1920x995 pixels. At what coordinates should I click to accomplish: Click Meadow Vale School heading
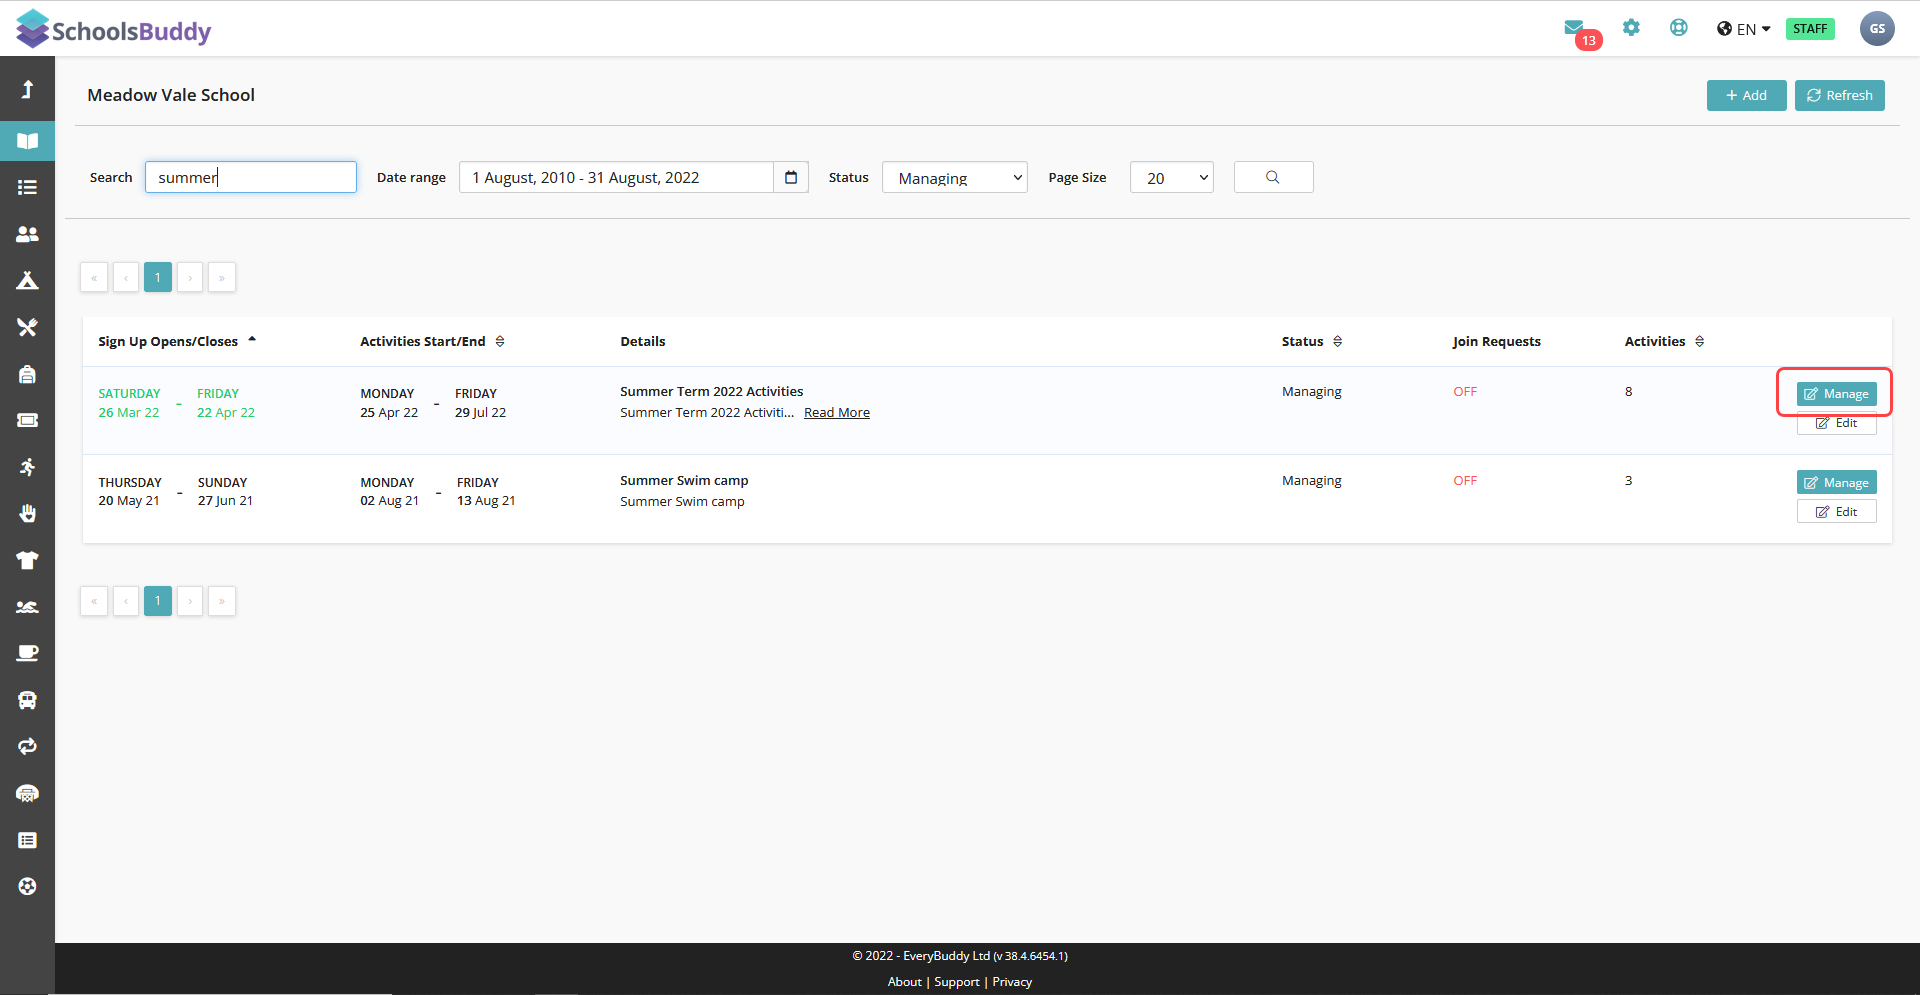(x=171, y=95)
